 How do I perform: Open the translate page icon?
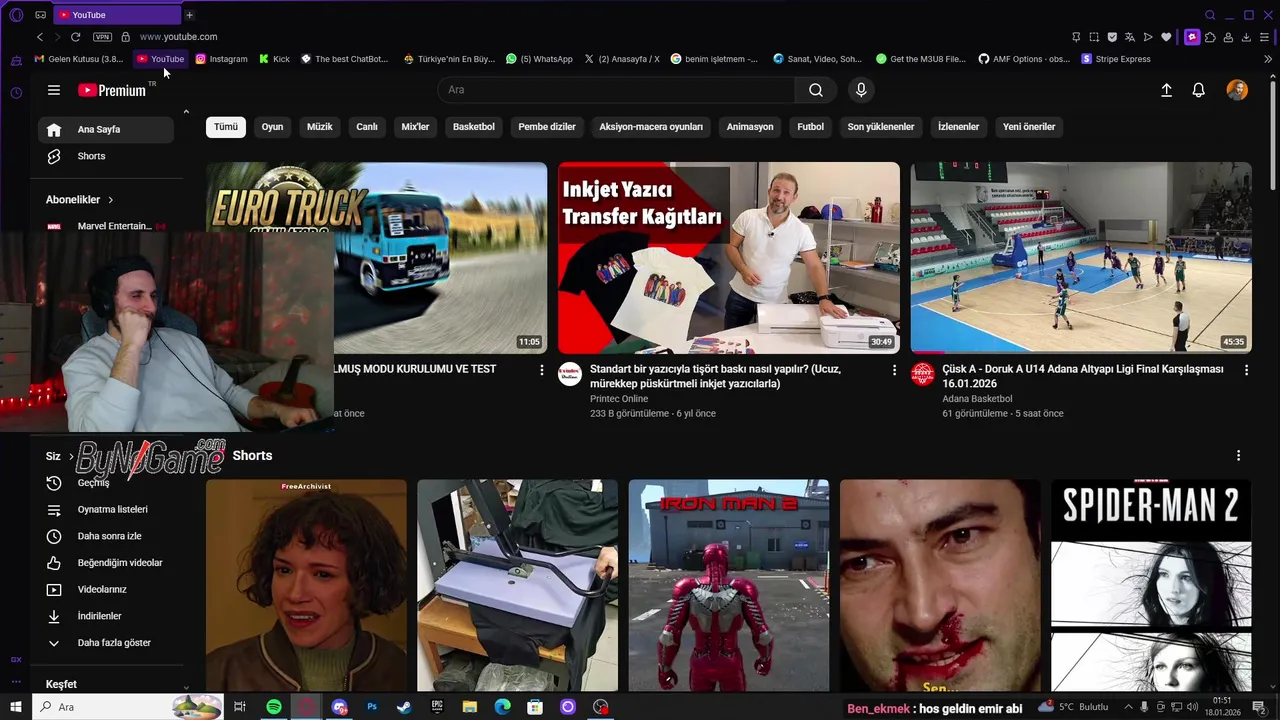point(1130,37)
